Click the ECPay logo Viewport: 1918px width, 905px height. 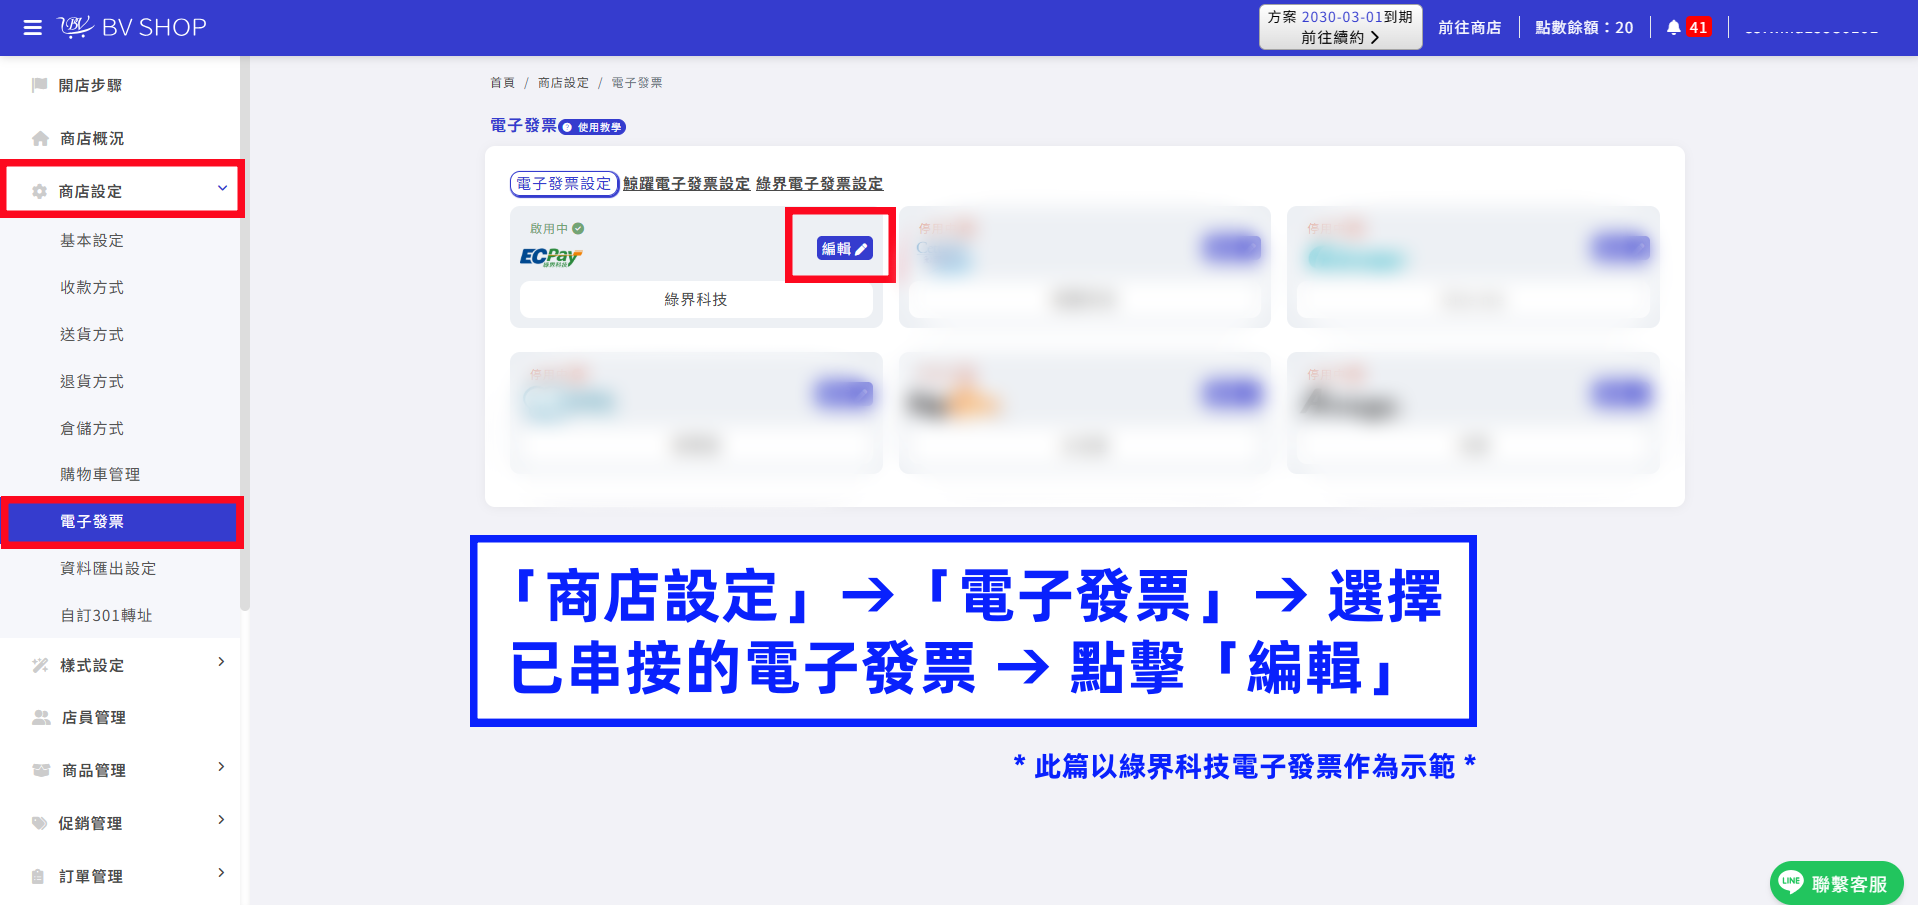click(x=551, y=257)
